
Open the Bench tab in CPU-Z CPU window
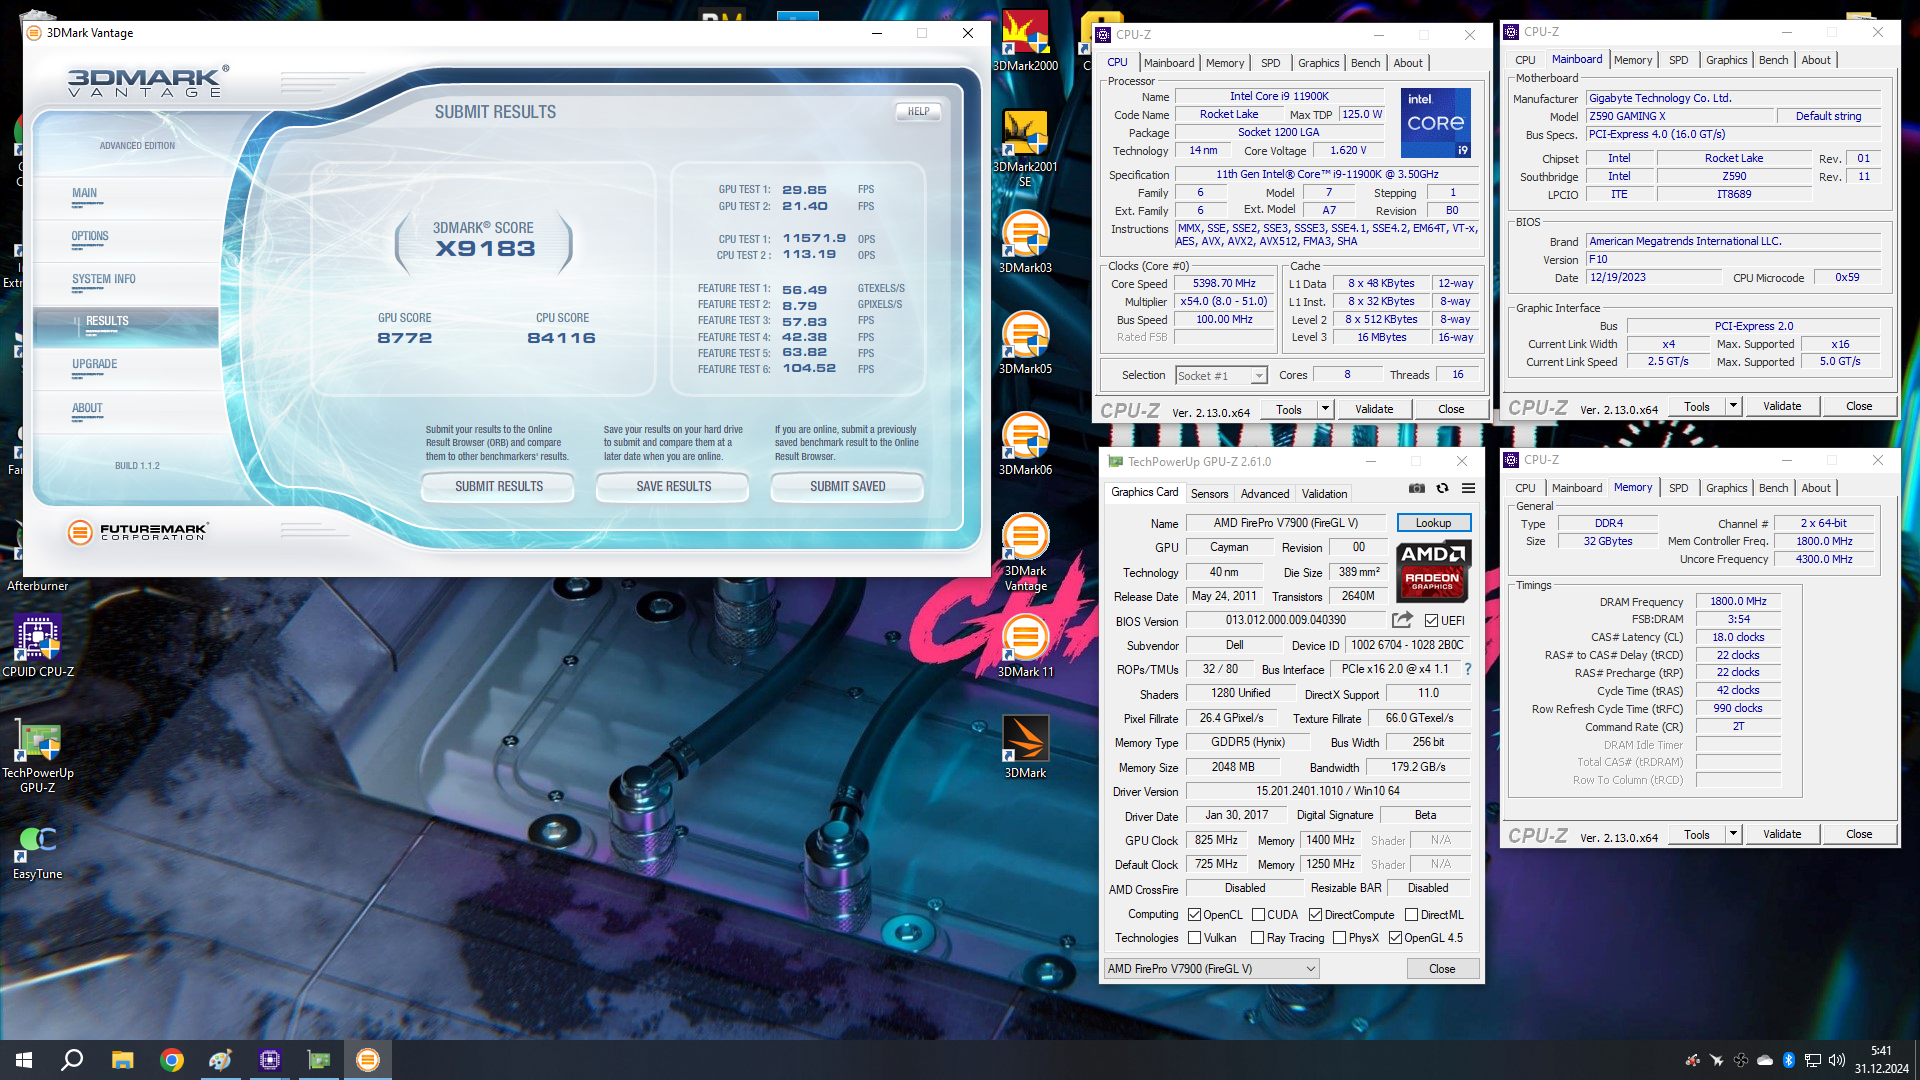1365,63
